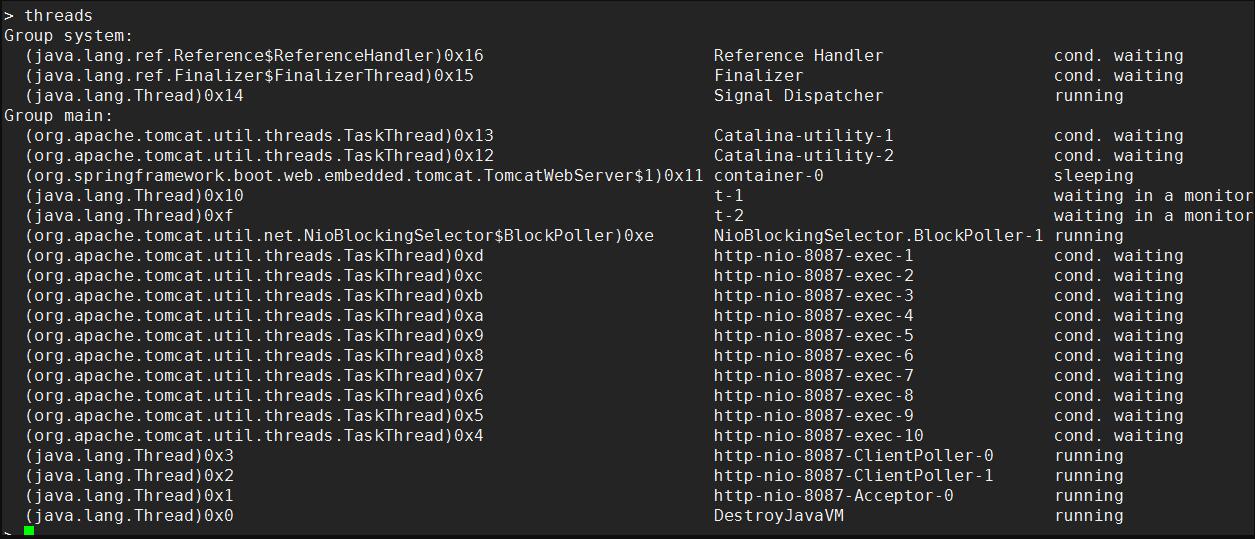Click the "threads" command text

(x=58, y=15)
